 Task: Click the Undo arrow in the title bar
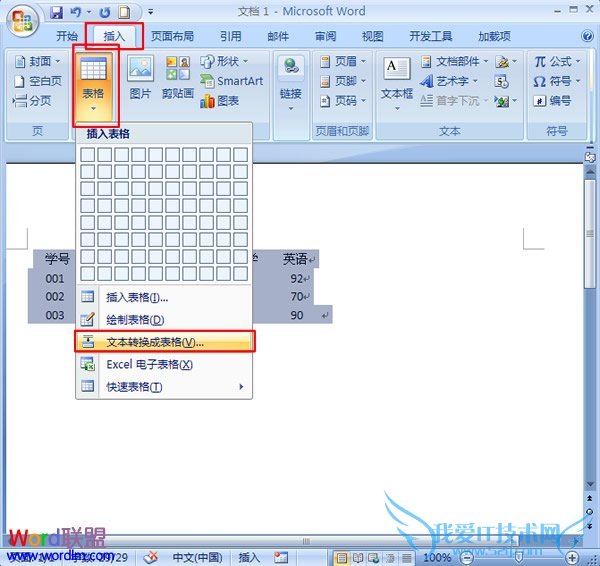tap(76, 12)
